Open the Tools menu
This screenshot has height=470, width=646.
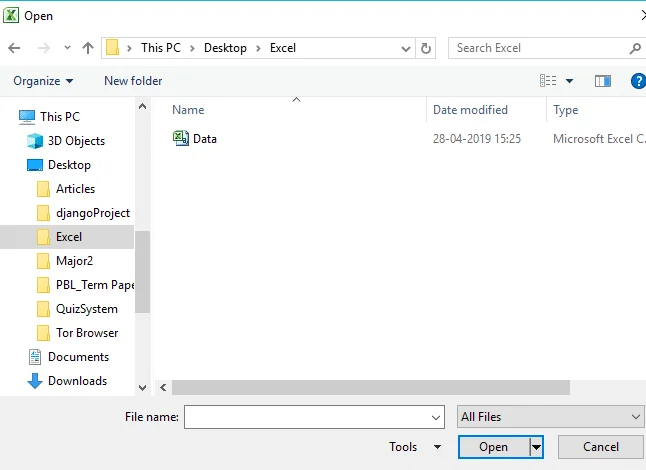point(415,447)
